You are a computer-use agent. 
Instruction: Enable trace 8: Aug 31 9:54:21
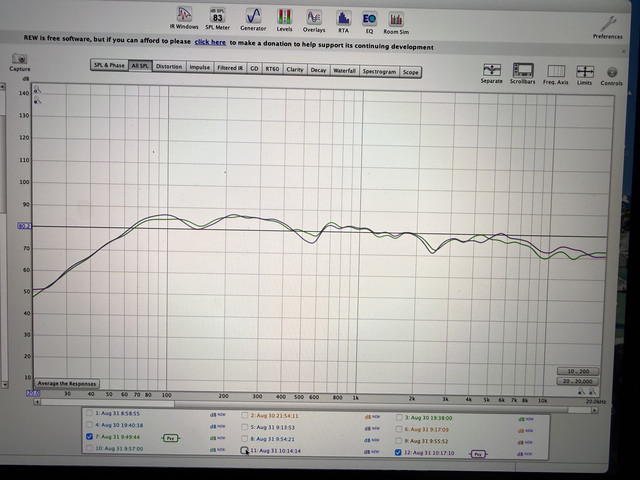244,439
